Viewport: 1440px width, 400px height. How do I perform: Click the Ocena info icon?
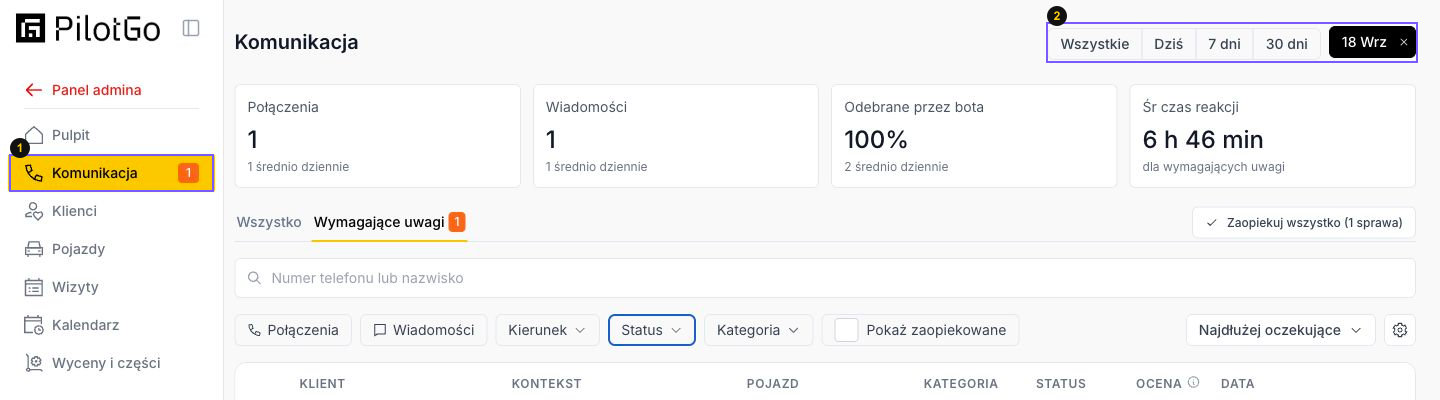pos(1194,382)
